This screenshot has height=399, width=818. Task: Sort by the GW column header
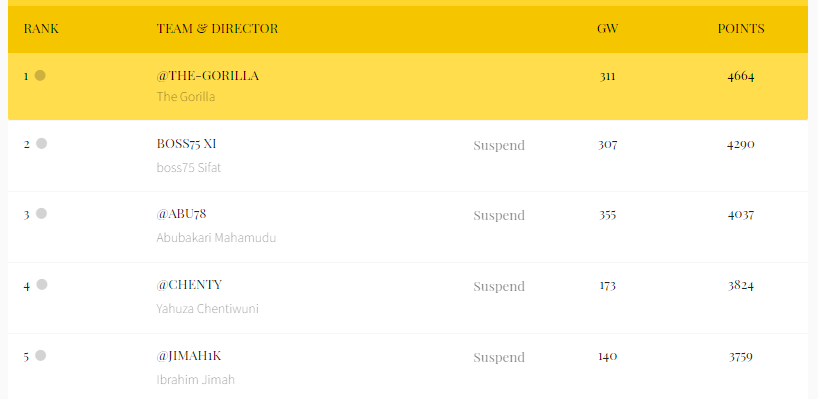pyautogui.click(x=607, y=29)
